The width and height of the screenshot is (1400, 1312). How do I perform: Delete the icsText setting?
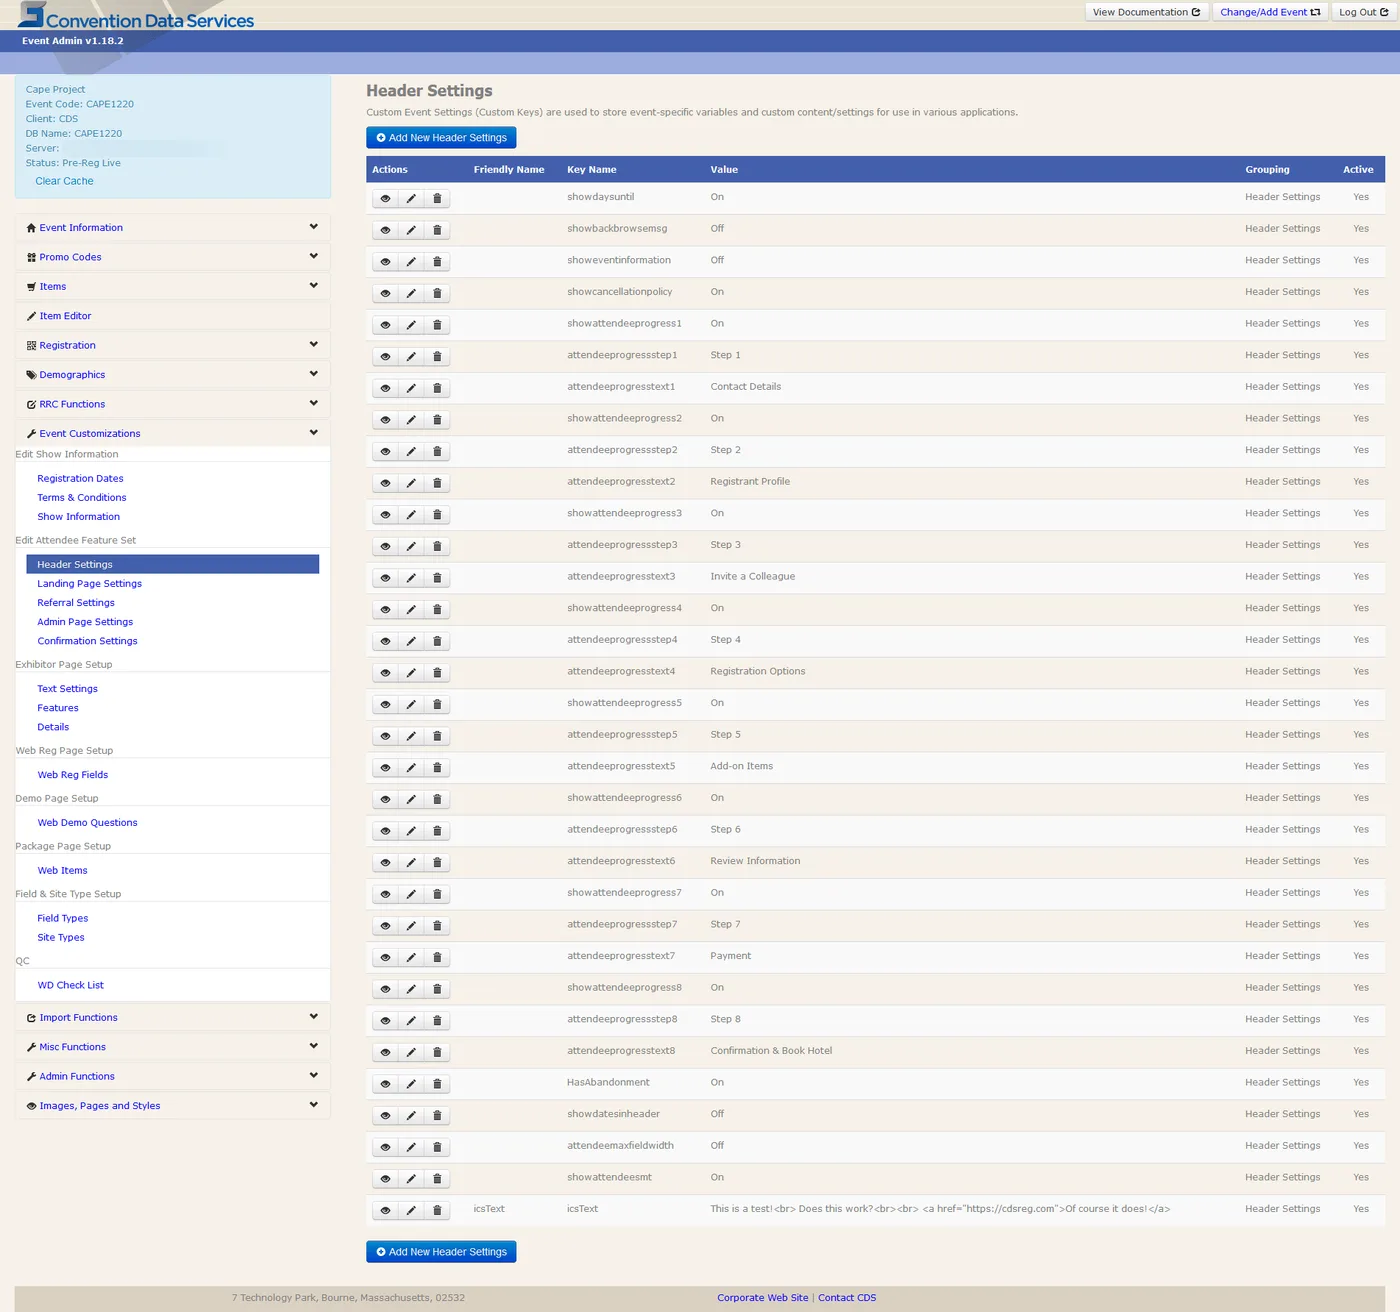[437, 1211]
